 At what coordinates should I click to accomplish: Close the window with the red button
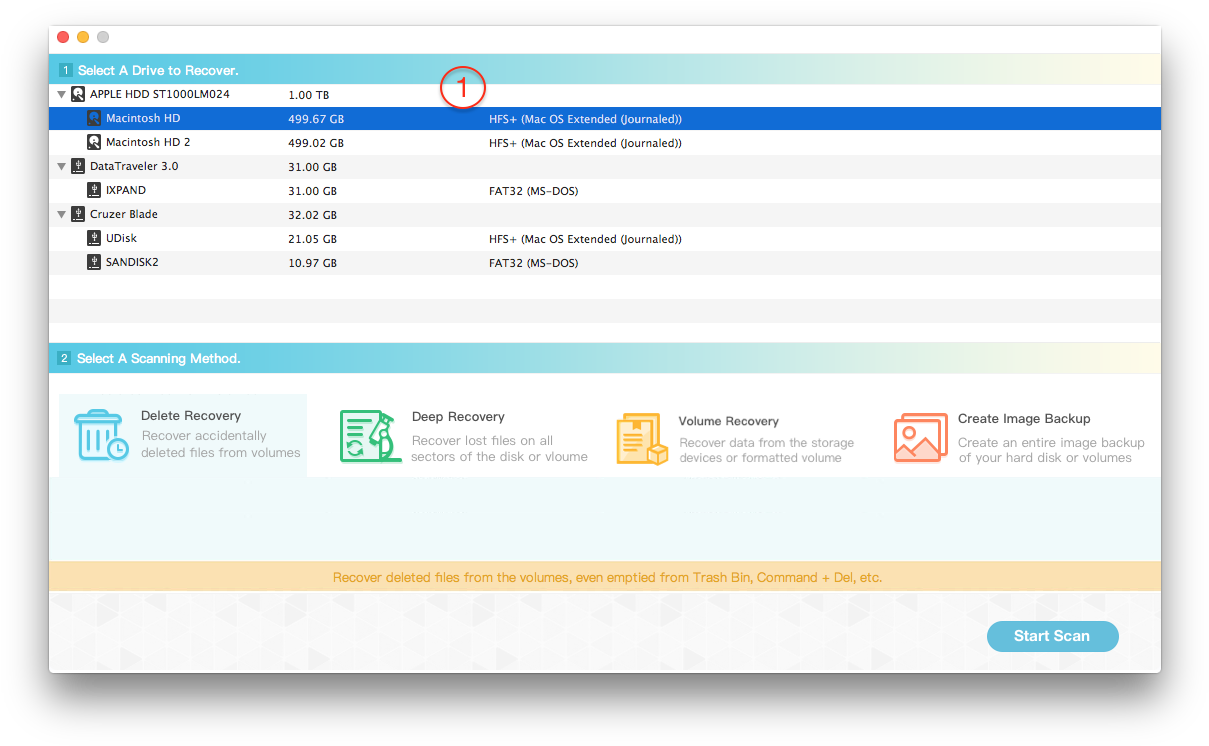(x=63, y=37)
